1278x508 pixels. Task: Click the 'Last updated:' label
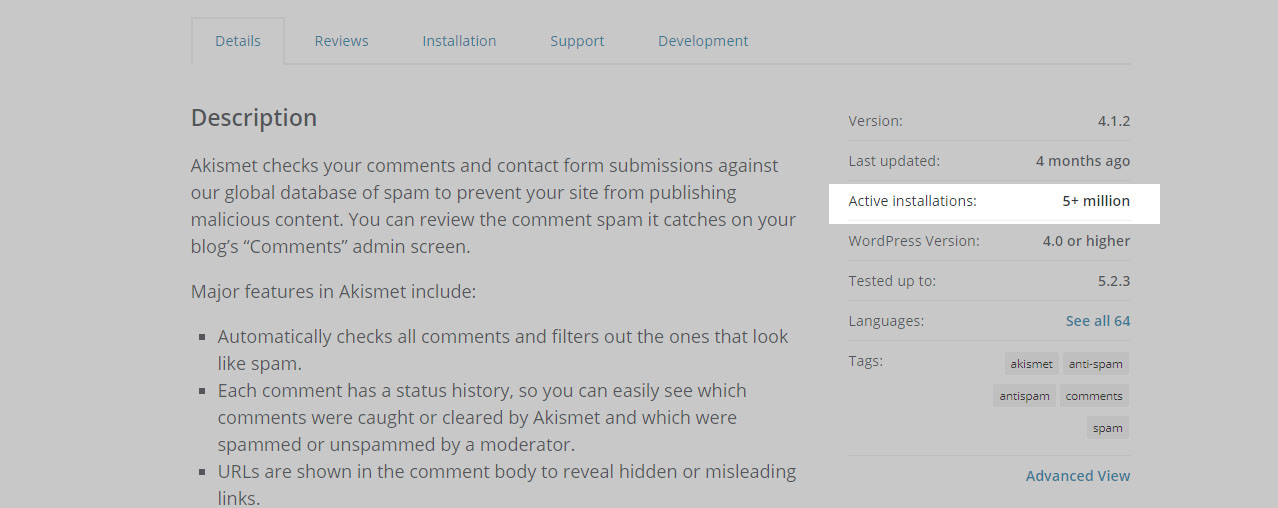[x=894, y=161]
